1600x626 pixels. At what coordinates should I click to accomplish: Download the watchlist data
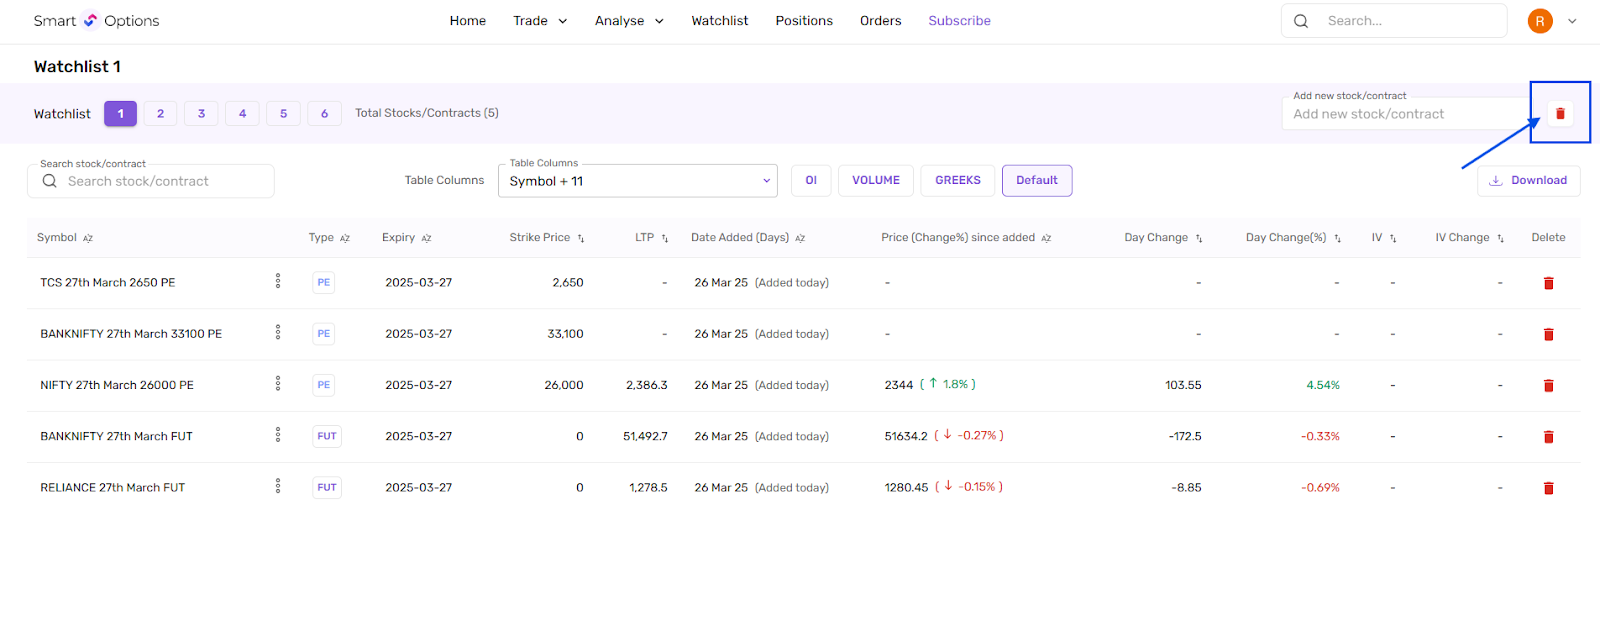(1528, 181)
